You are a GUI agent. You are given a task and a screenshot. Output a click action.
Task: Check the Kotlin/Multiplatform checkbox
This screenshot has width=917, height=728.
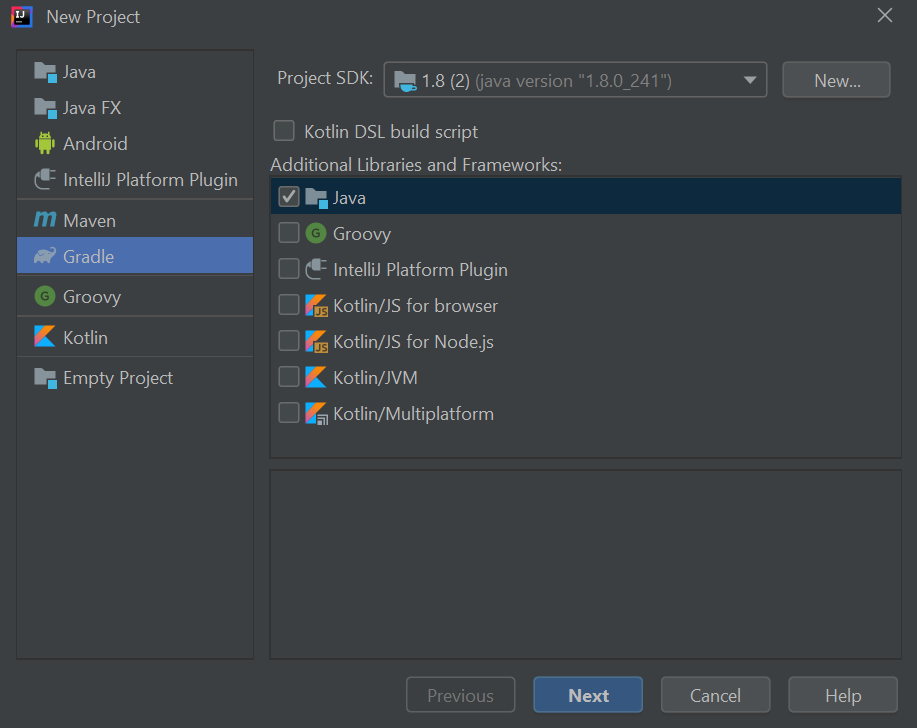point(289,413)
